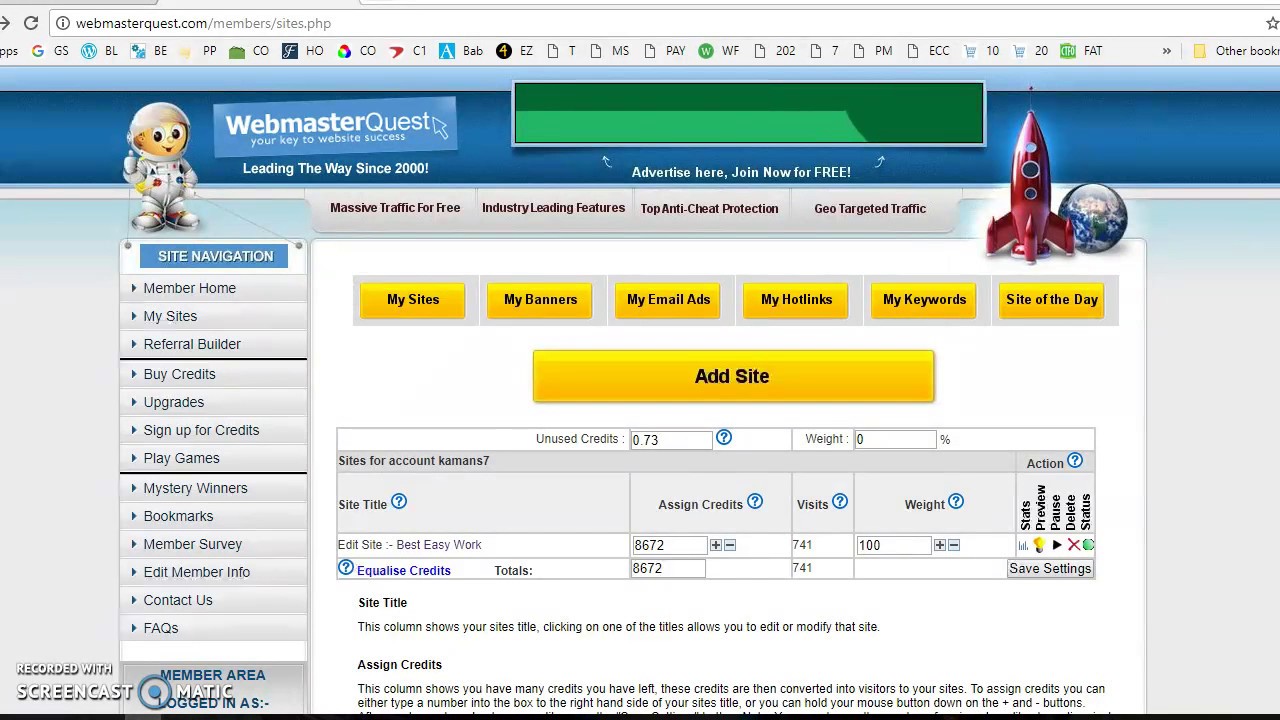Screen dimensions: 1280x720
Task: Click the Save Settings button
Action: (1050, 568)
